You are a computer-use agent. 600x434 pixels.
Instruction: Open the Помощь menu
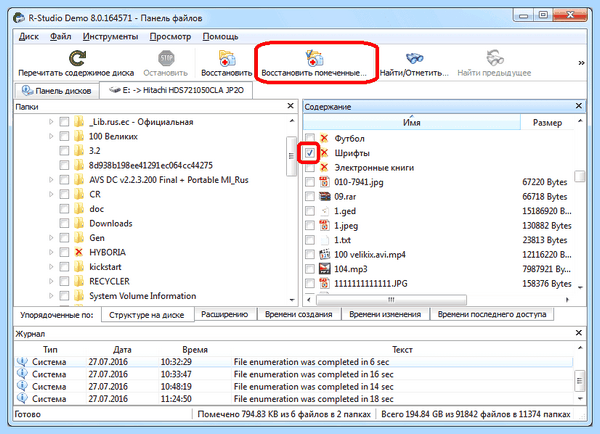[220, 36]
